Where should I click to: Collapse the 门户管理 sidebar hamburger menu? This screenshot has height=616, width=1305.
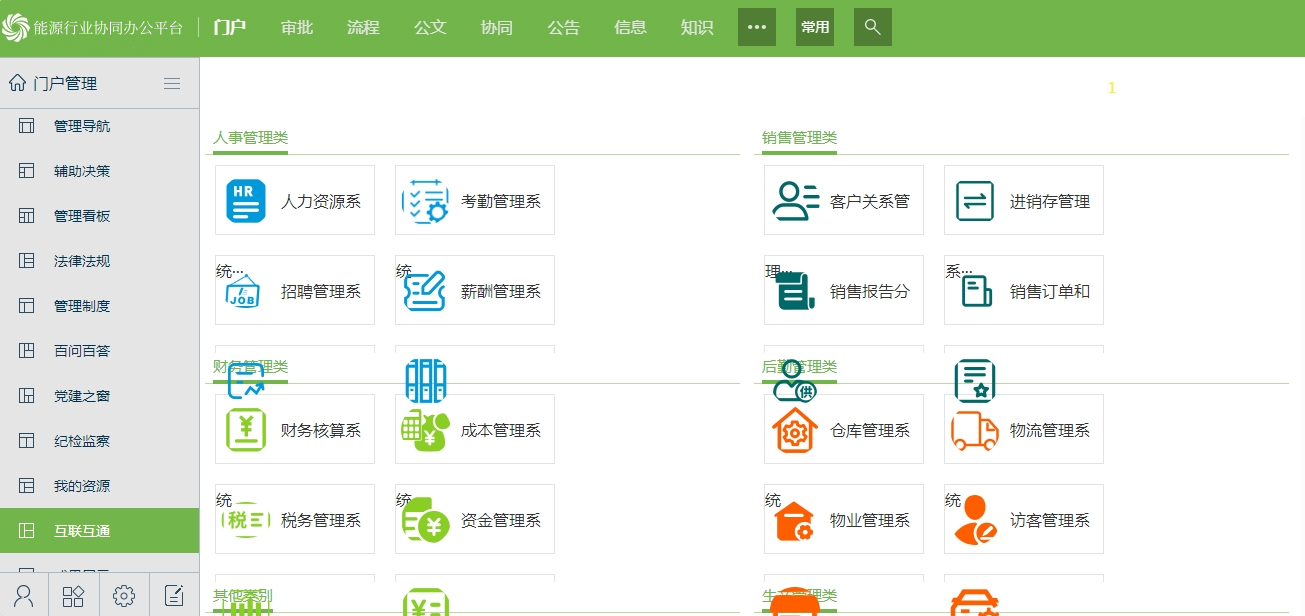172,84
